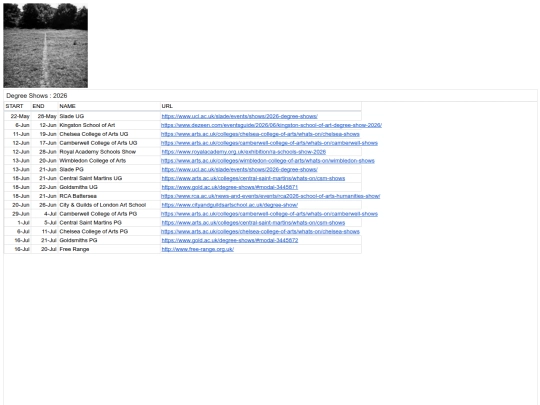Screen dimensions: 540x405
Task: Click the URL column header
Action: pos(261,106)
